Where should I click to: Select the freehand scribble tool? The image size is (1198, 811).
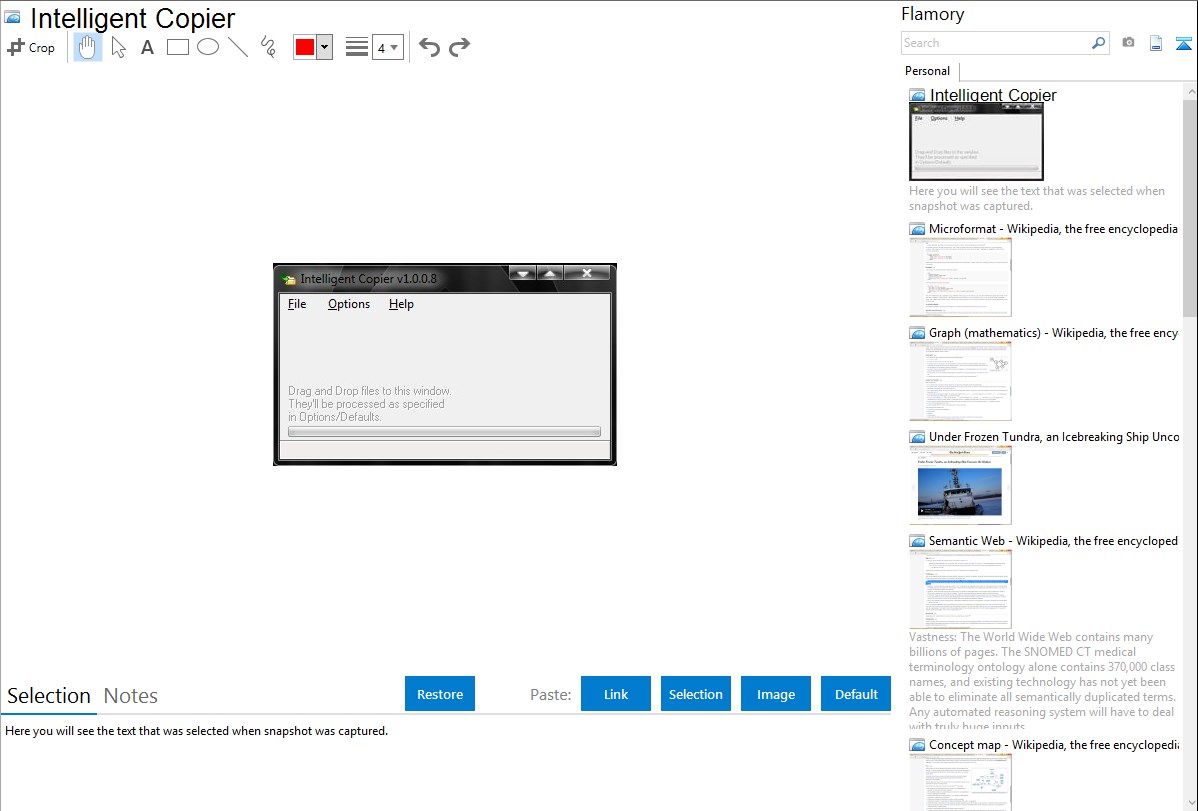(268, 47)
